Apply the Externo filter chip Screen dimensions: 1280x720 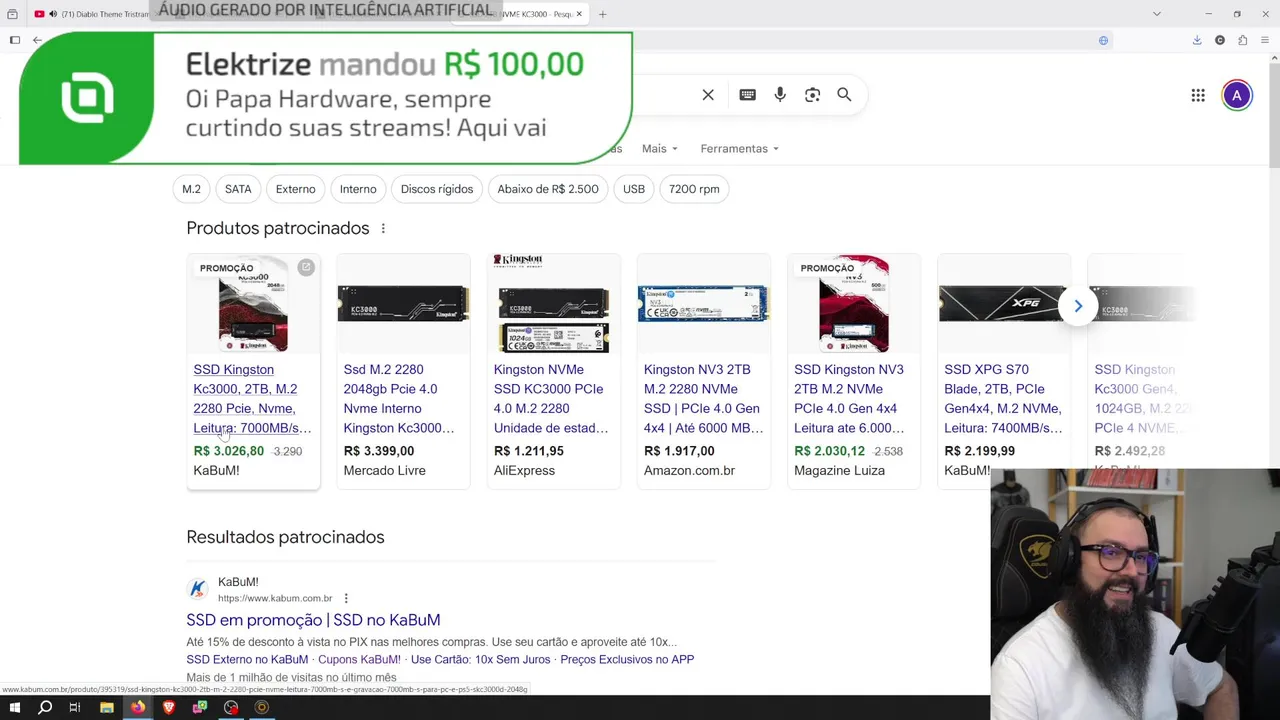tap(295, 189)
